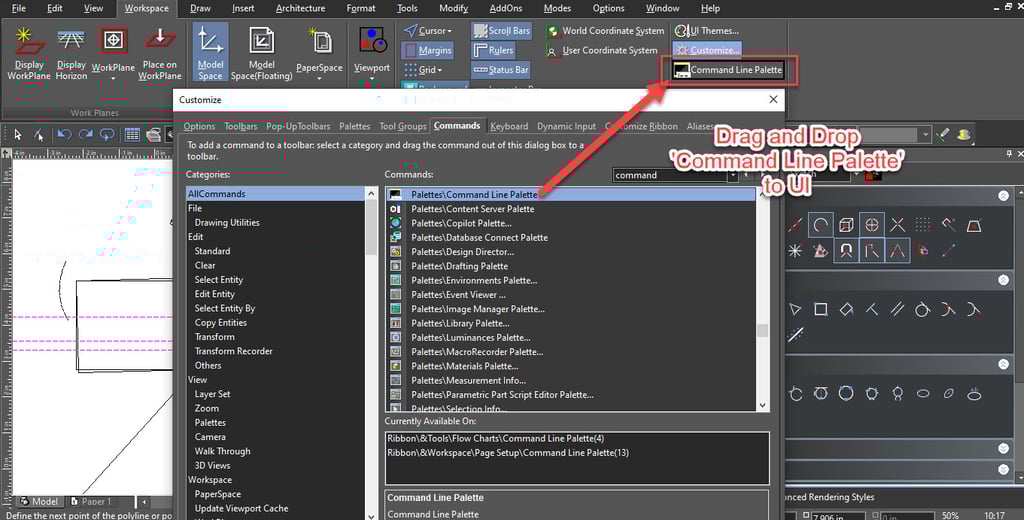
Task: Click Palettes\Materials Palette... in the list
Action: 464,366
